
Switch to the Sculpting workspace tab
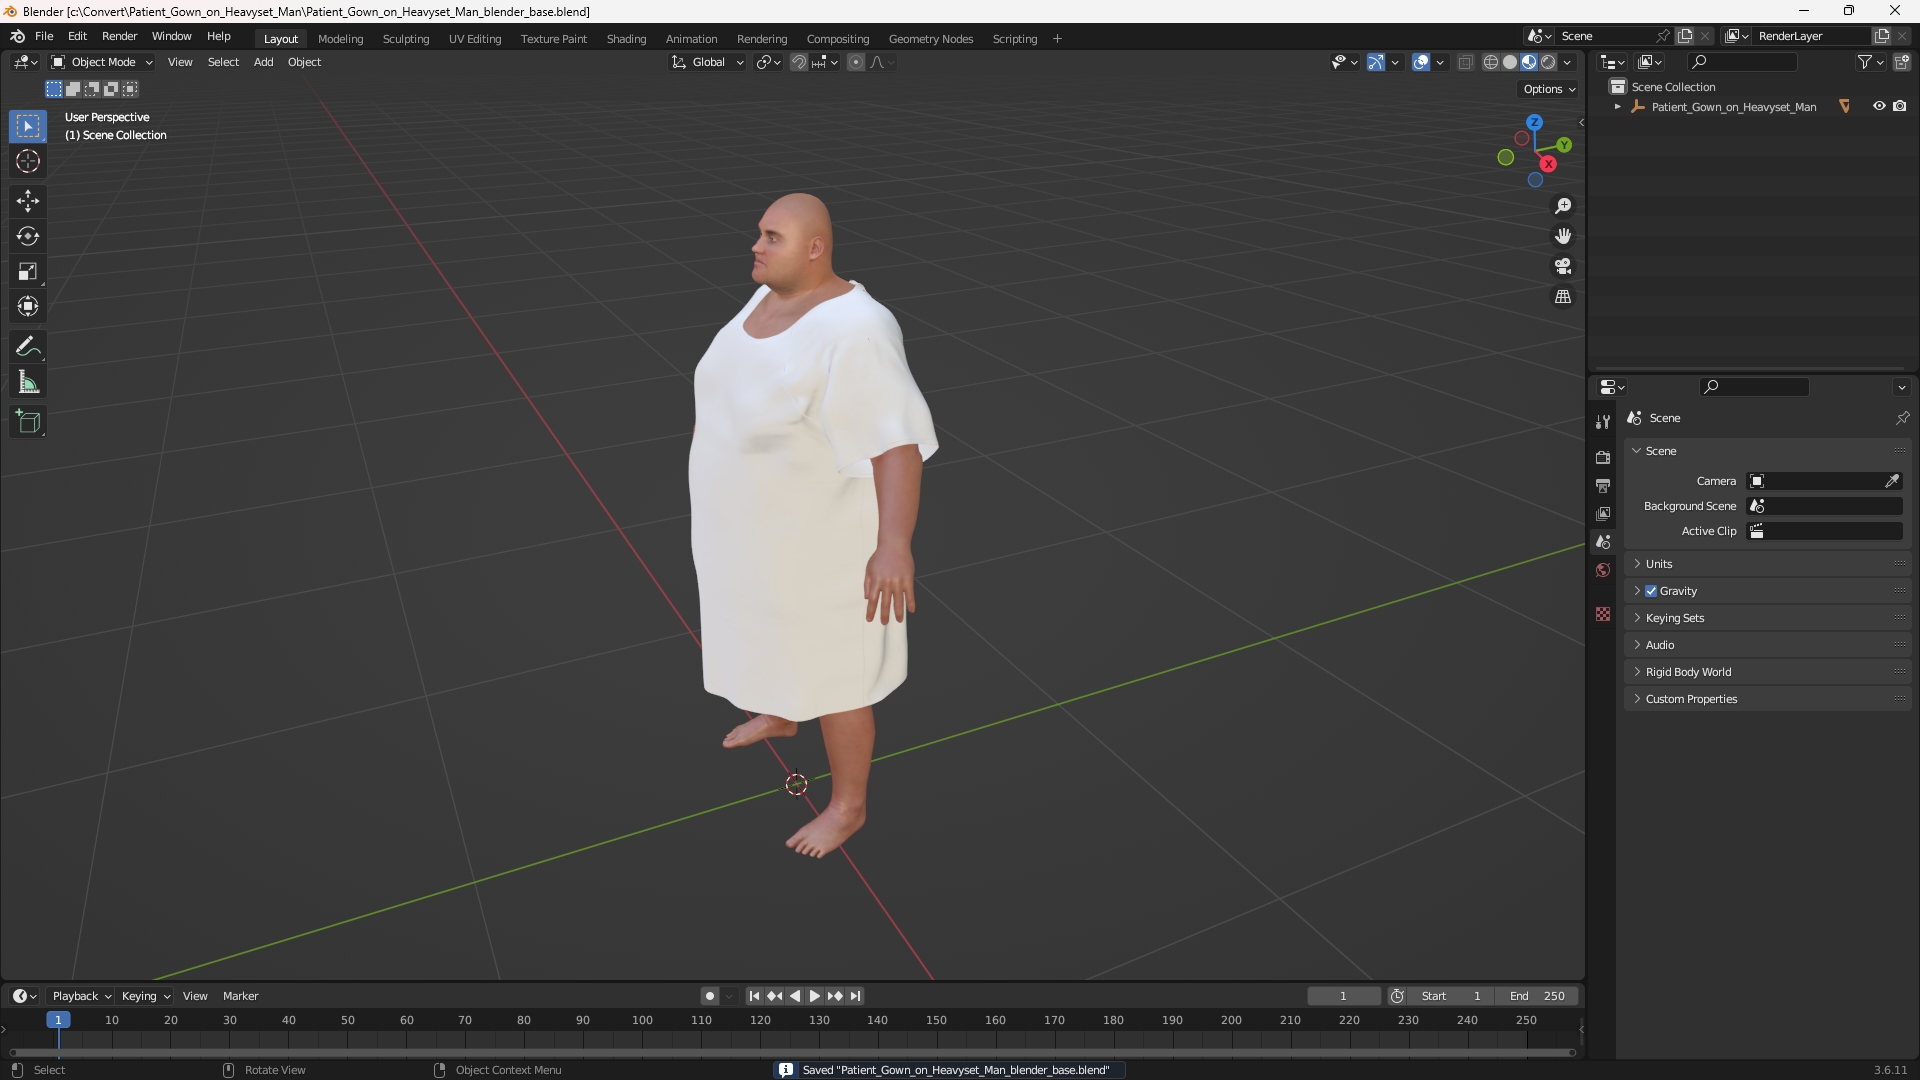406,39
